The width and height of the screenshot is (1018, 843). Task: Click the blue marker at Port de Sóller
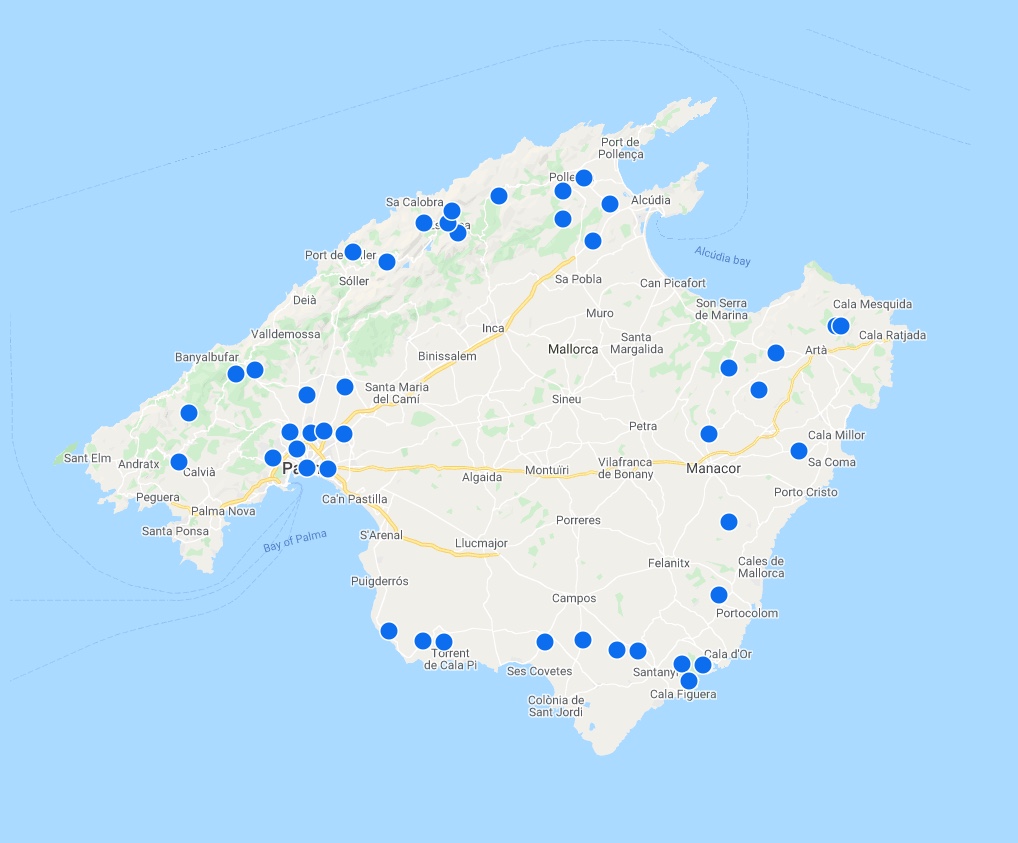(353, 252)
